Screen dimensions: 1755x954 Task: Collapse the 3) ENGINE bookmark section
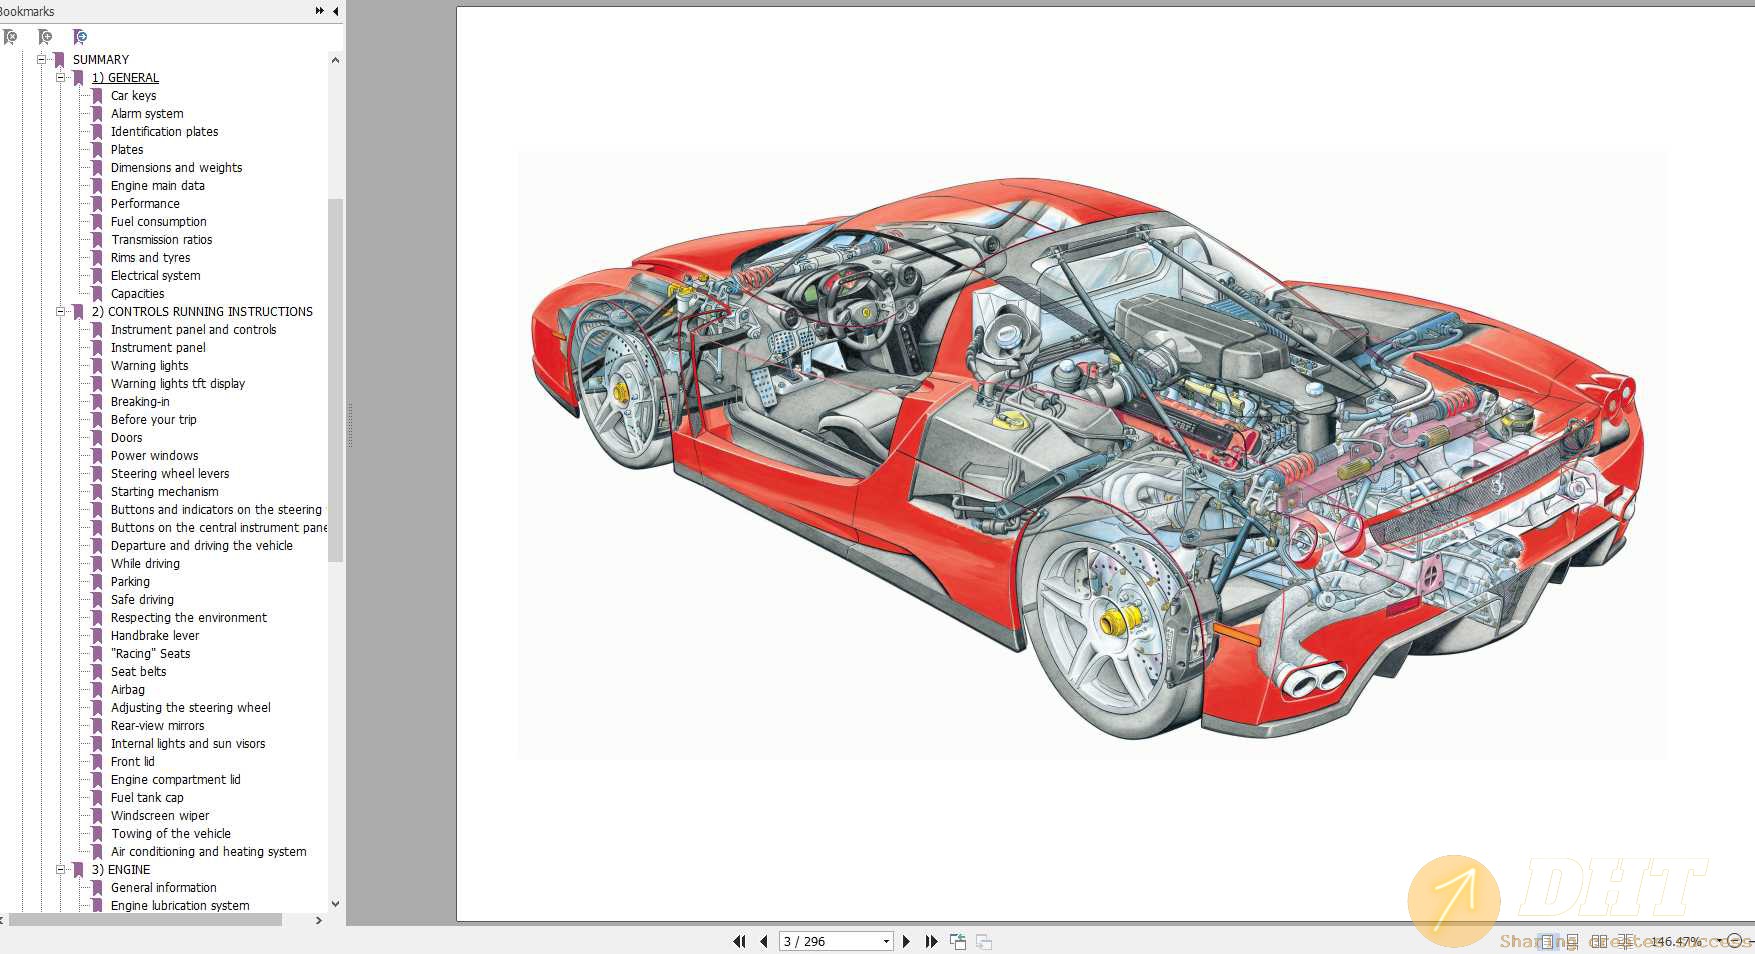coord(60,869)
